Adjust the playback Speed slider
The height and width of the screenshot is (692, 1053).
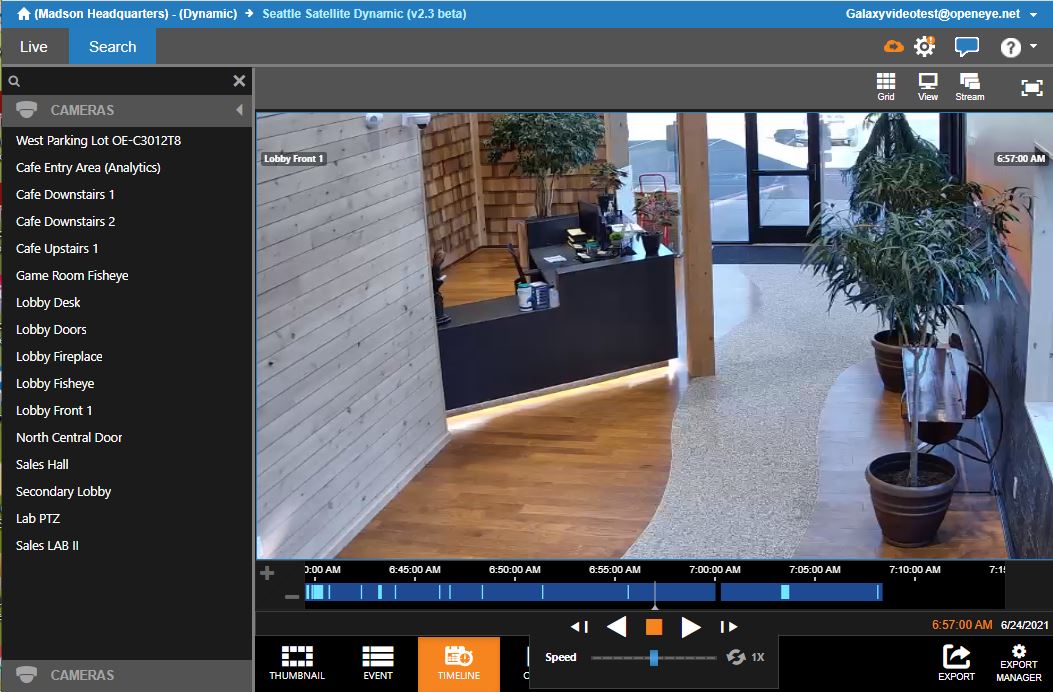click(x=654, y=657)
